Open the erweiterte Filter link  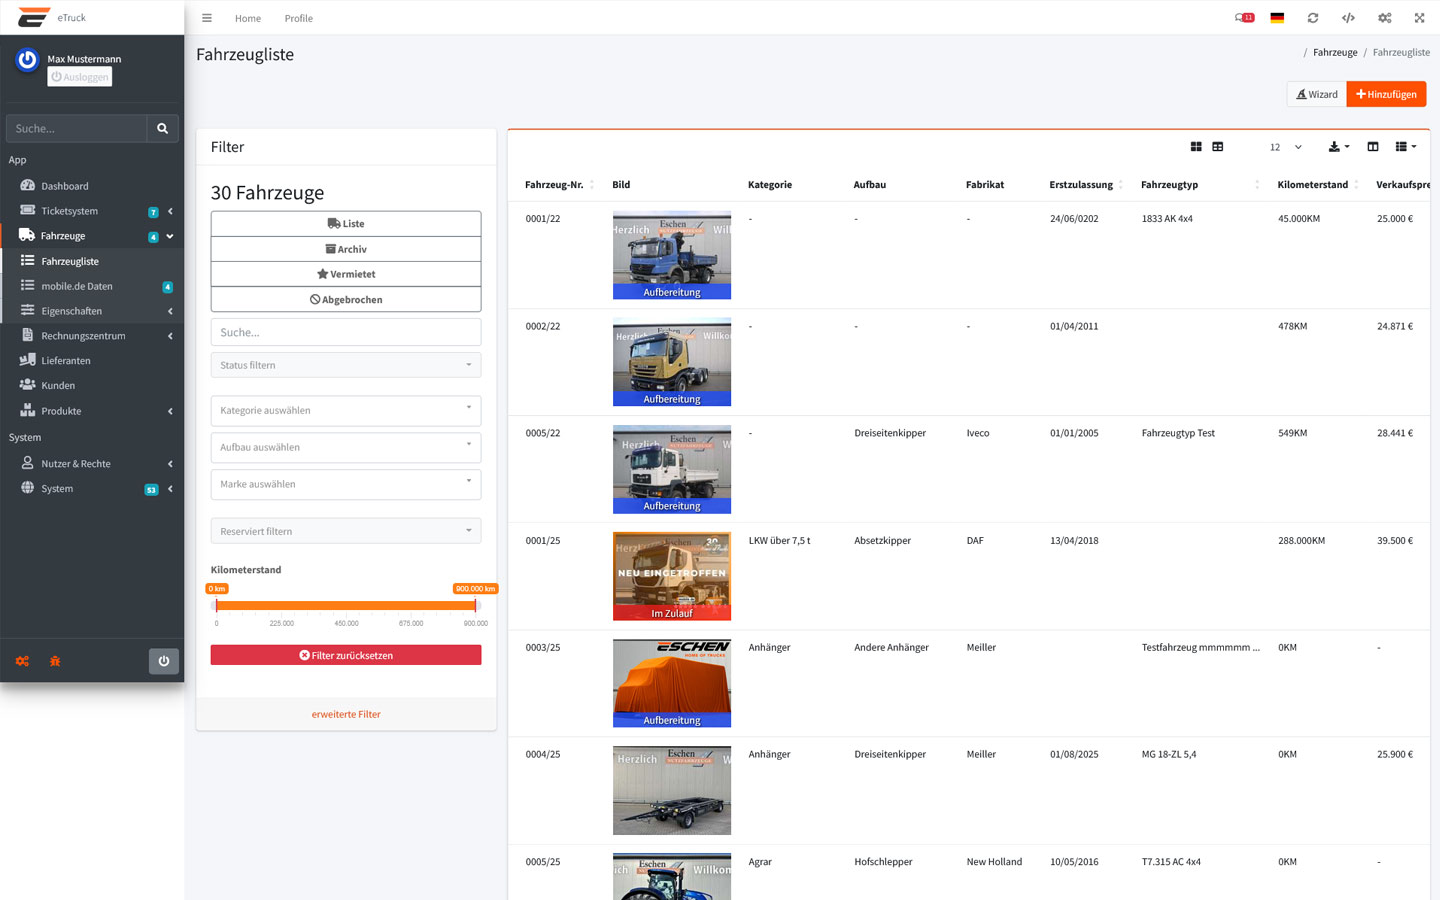(346, 714)
